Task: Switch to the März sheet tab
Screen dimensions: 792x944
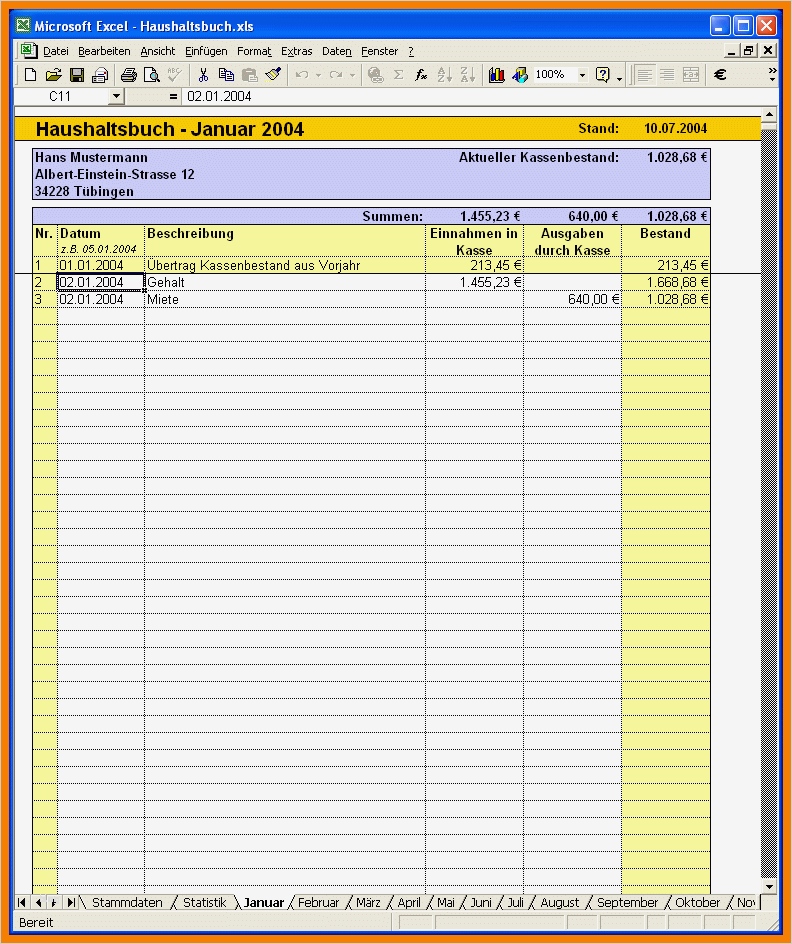Action: 368,902
